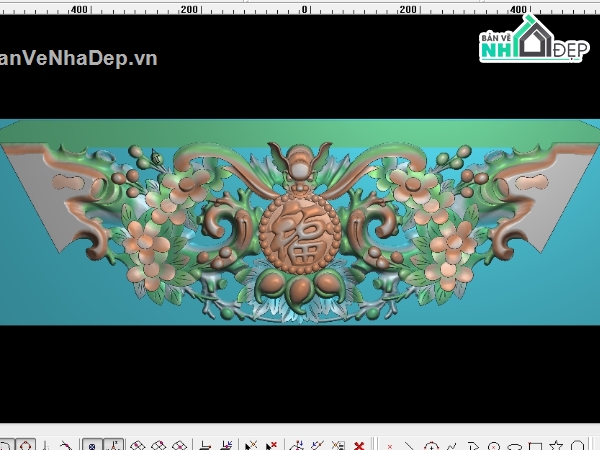Toggle the pressed triangle snap button
This screenshot has height=450, width=600.
pos(114,445)
